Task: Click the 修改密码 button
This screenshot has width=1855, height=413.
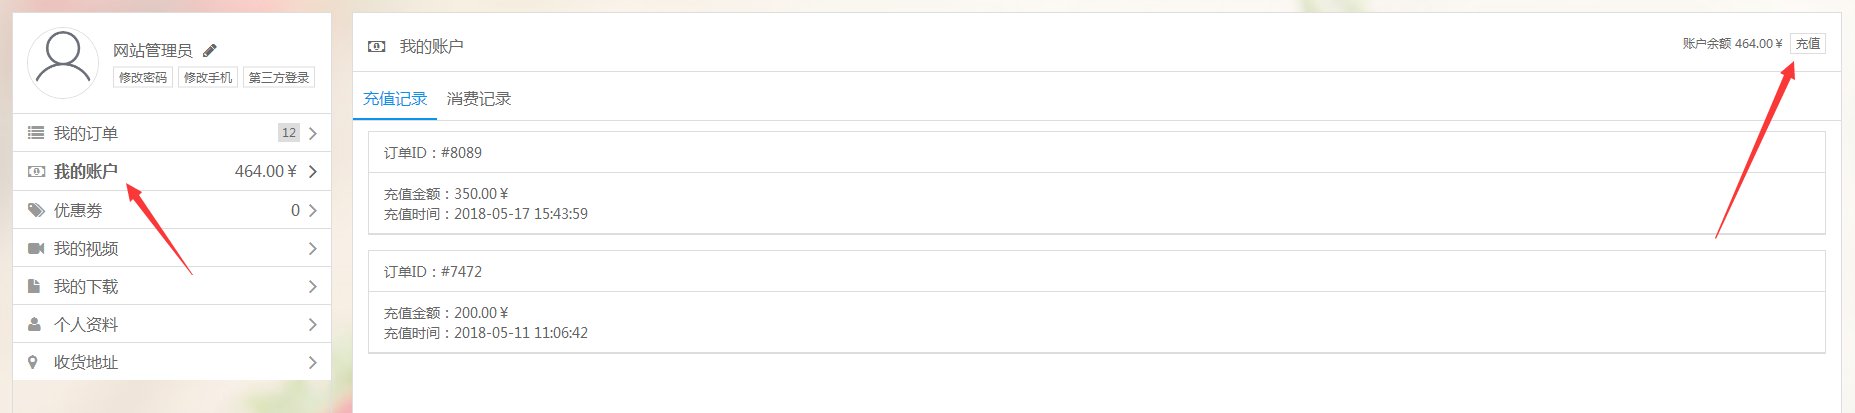Action: 143,77
